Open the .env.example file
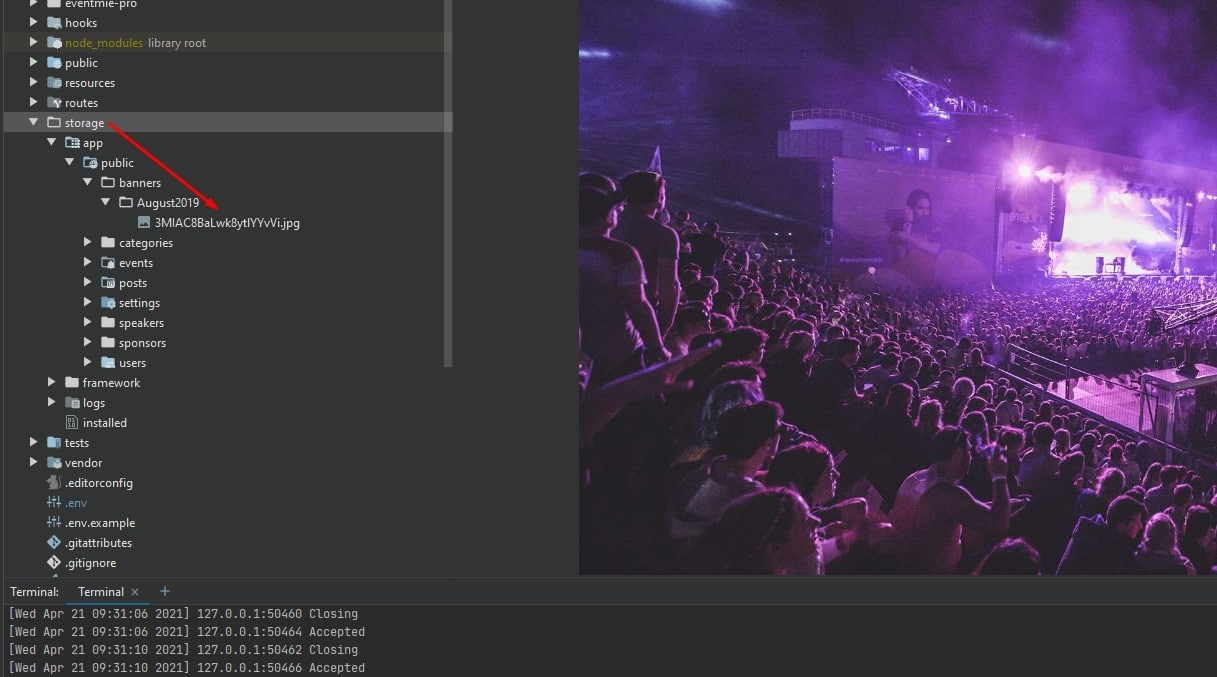 click(100, 523)
